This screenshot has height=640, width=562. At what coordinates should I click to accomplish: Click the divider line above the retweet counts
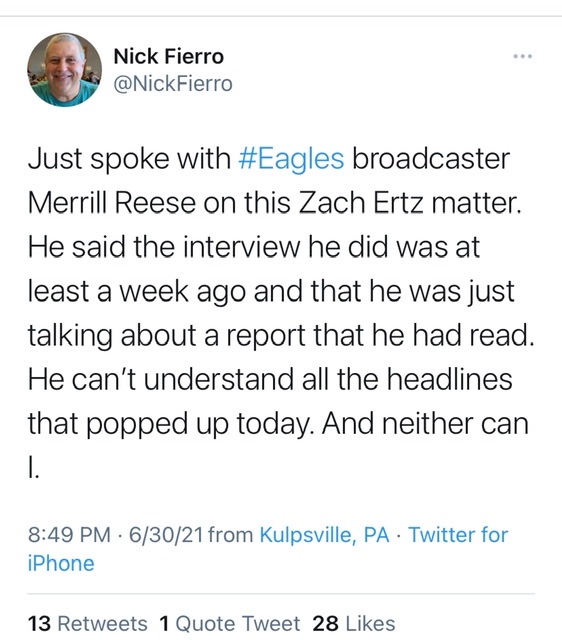point(281,594)
